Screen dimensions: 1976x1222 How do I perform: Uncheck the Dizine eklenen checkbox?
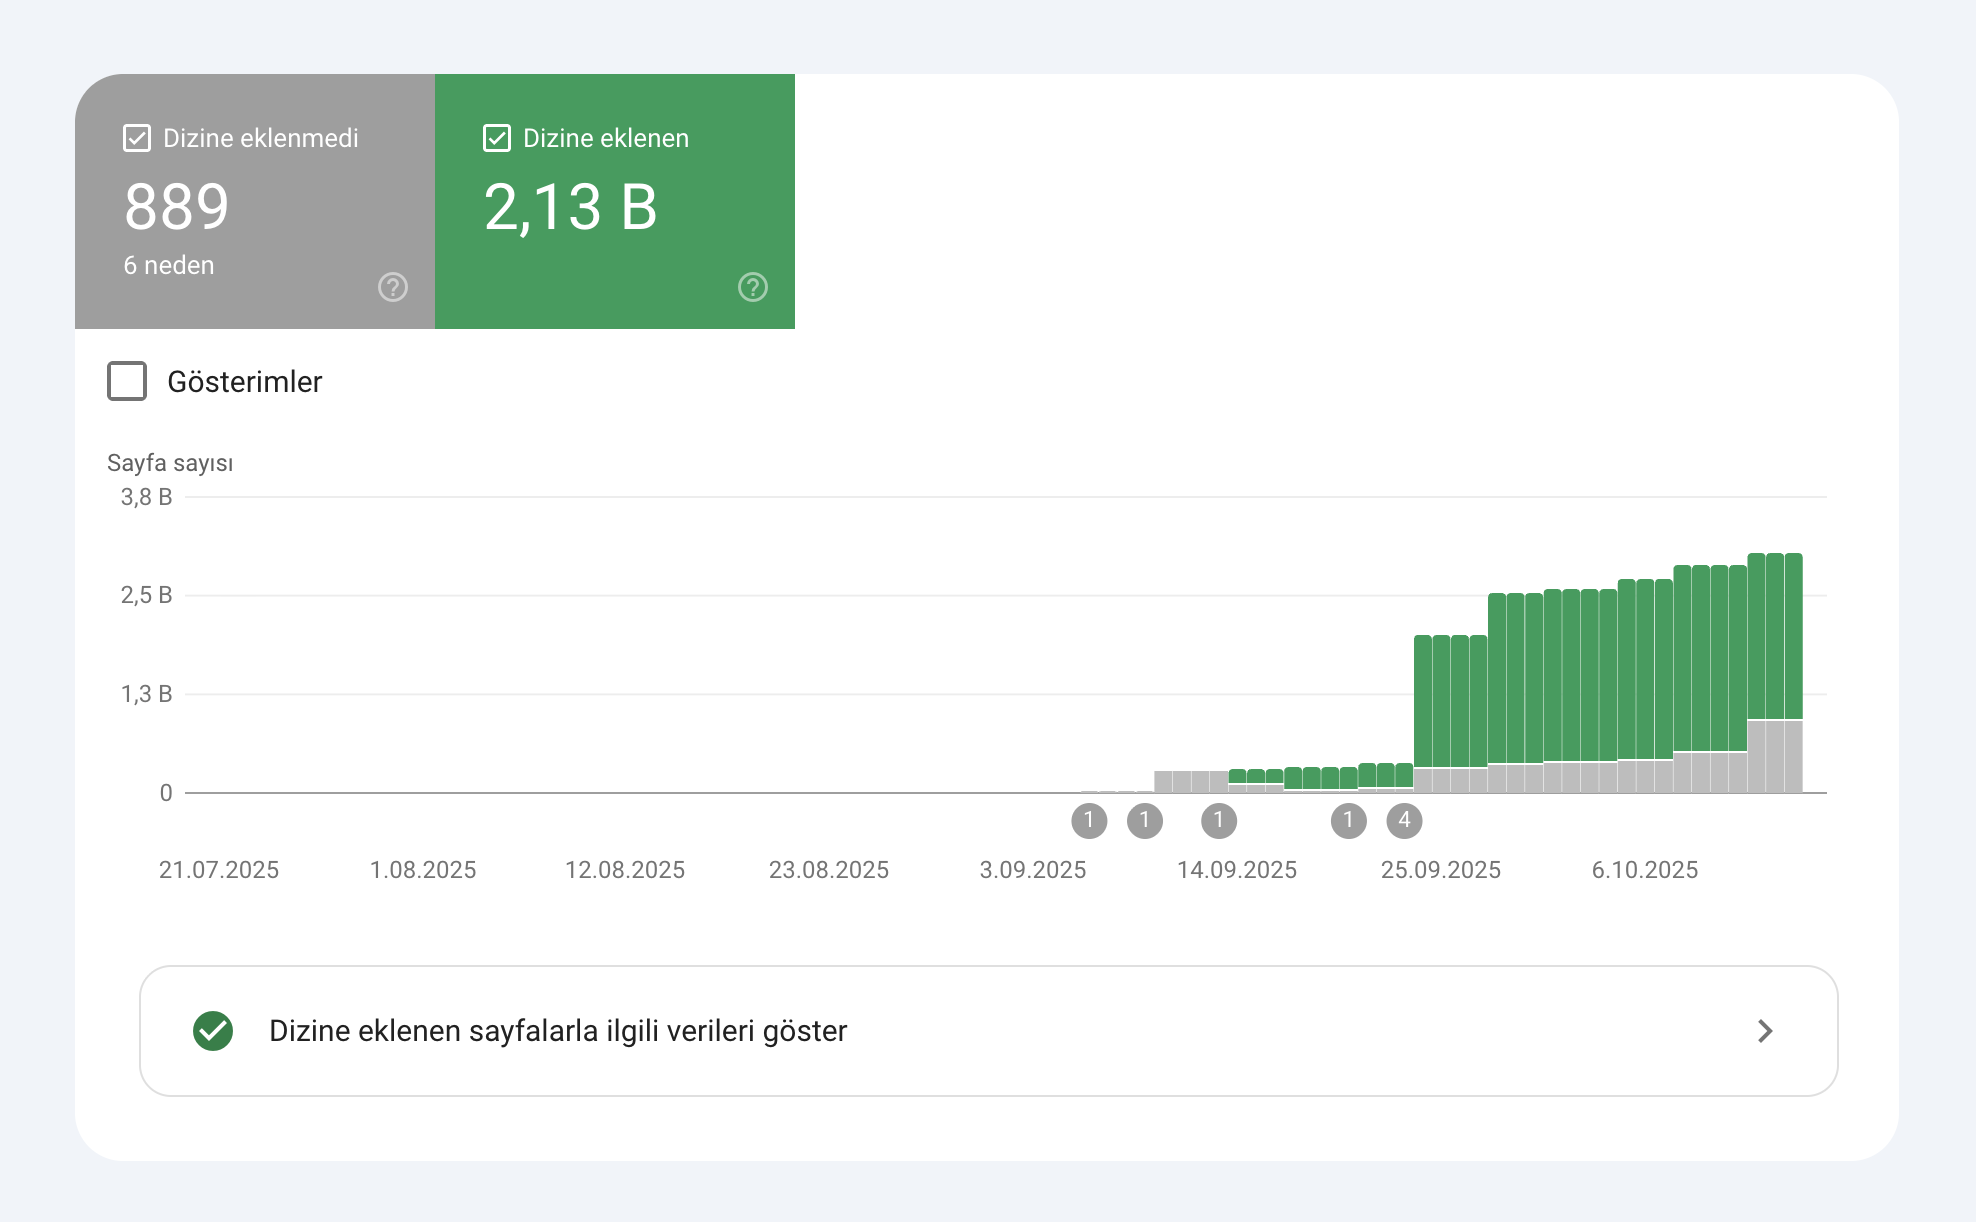(497, 138)
